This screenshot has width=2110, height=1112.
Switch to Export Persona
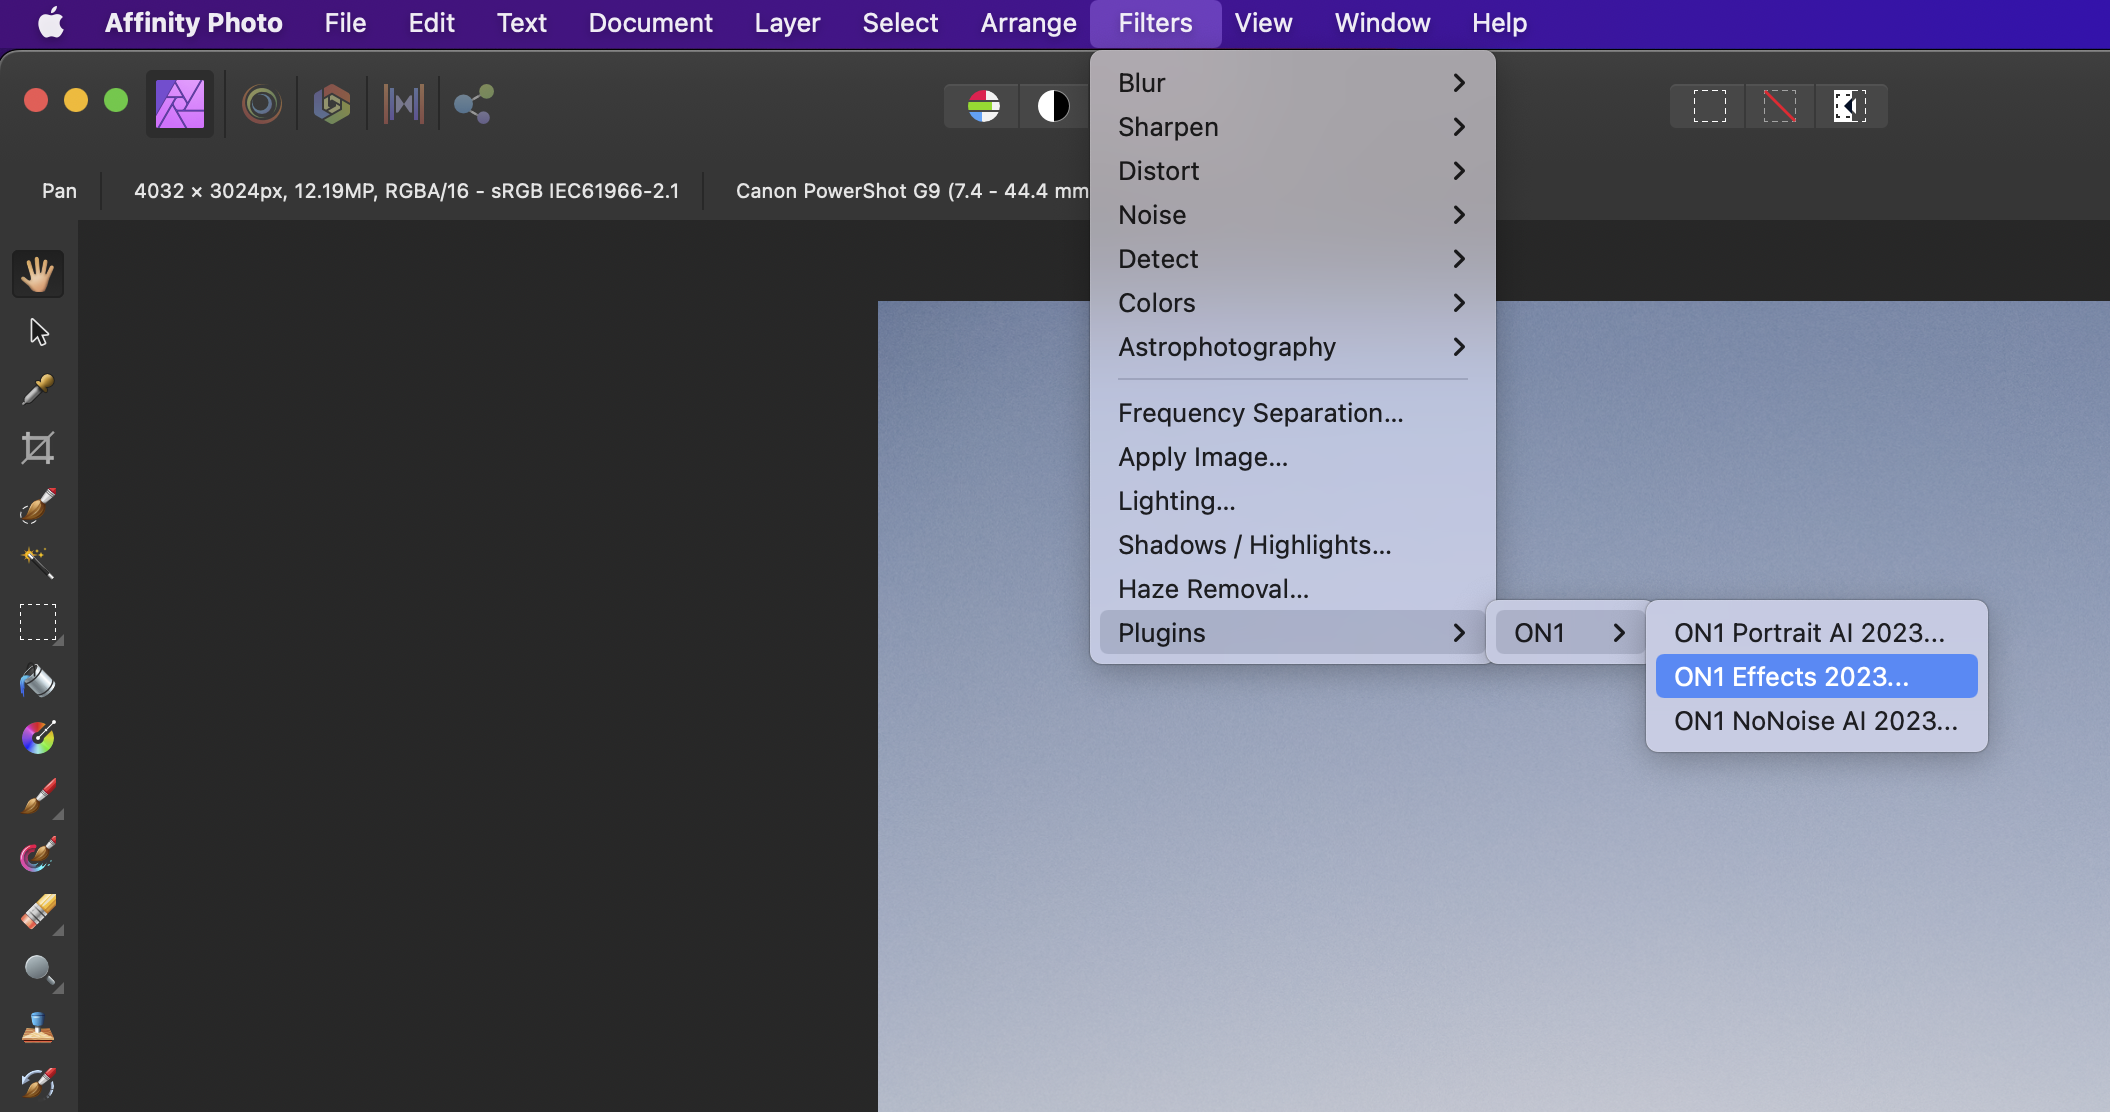point(473,104)
